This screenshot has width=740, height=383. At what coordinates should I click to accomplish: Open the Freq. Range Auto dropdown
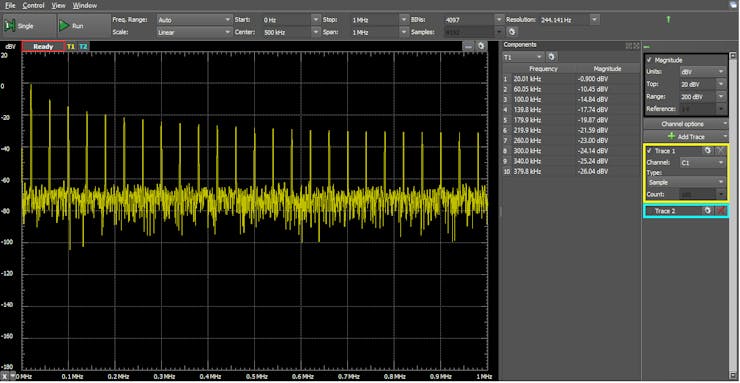click(x=193, y=20)
